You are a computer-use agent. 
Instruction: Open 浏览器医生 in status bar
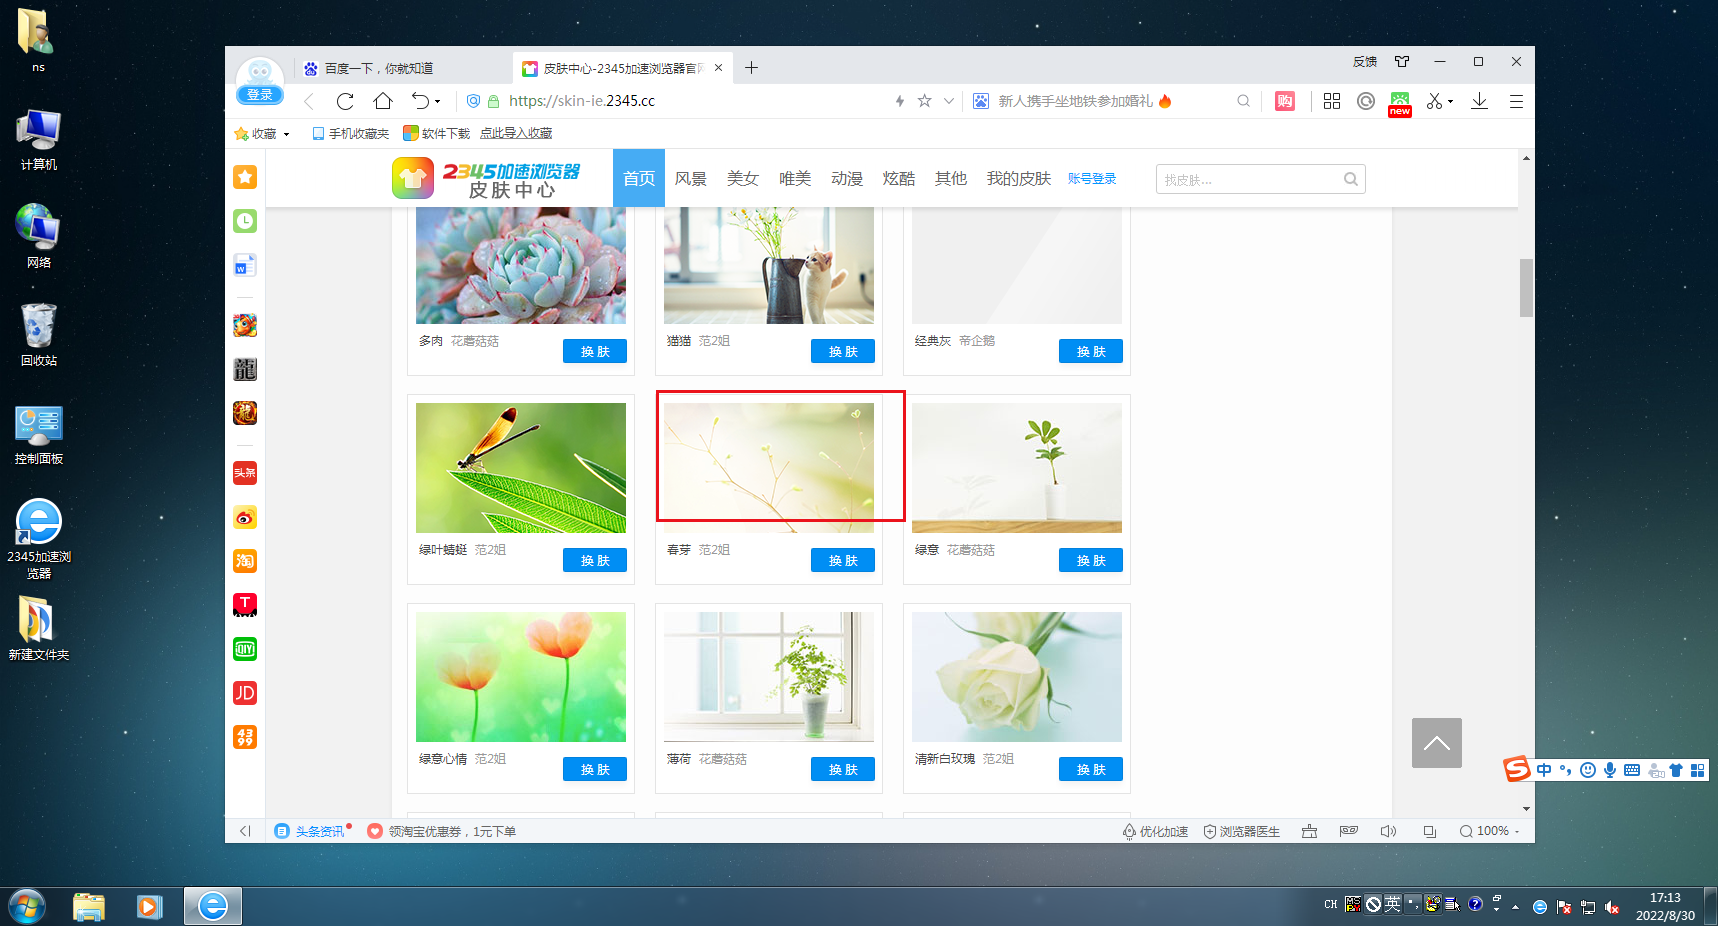1242,831
